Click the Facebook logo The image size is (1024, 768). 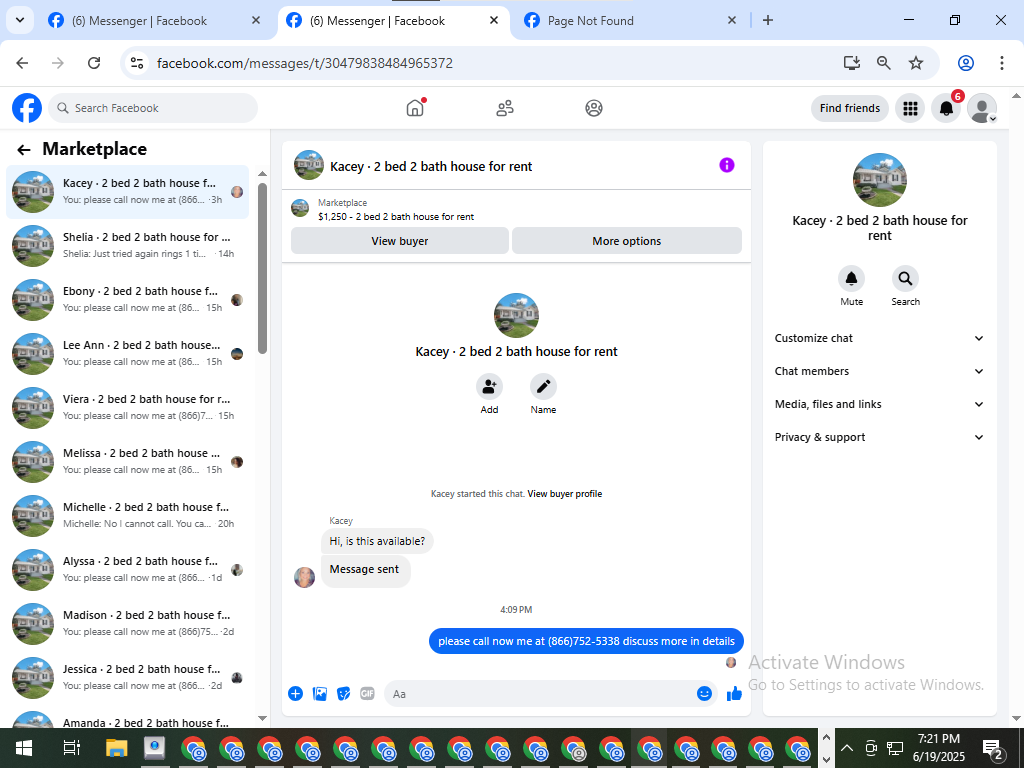tap(27, 108)
